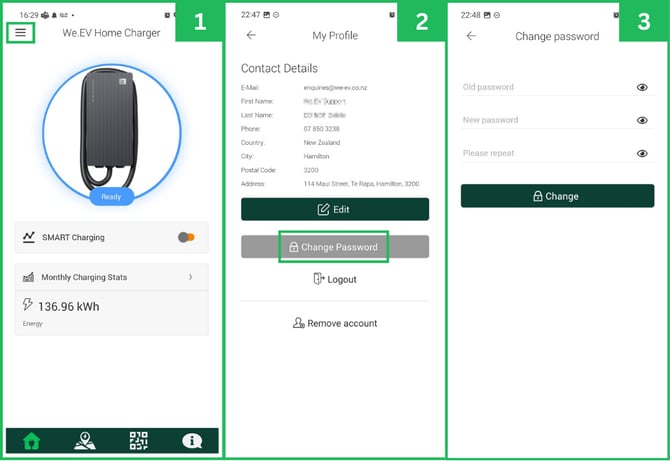The height and width of the screenshot is (461, 670).
Task: Click the dark green Change button
Action: pos(558,196)
